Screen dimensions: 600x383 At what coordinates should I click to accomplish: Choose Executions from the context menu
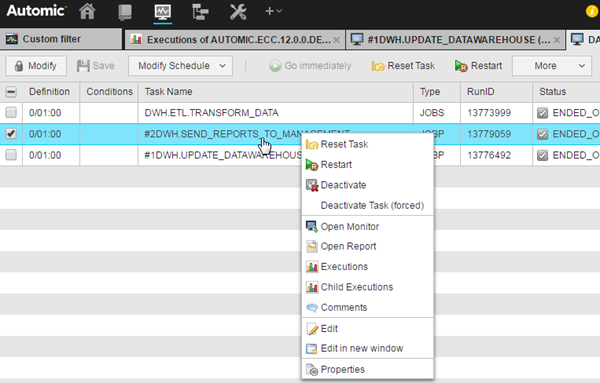[367, 267]
